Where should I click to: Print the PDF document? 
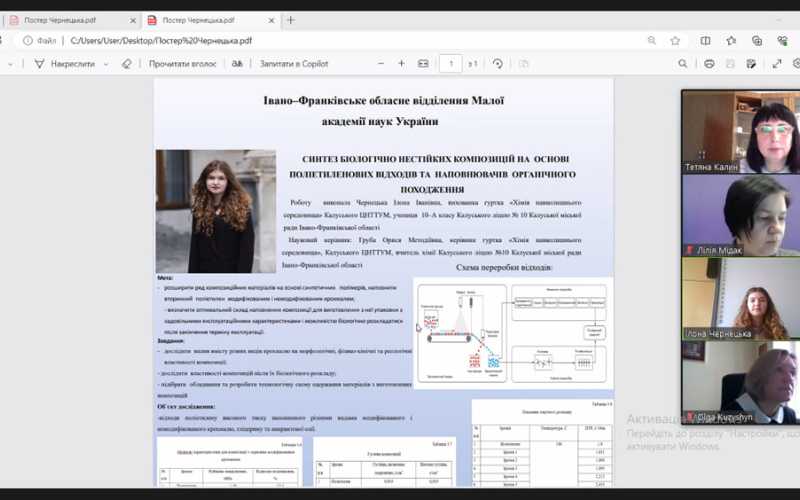(709, 64)
